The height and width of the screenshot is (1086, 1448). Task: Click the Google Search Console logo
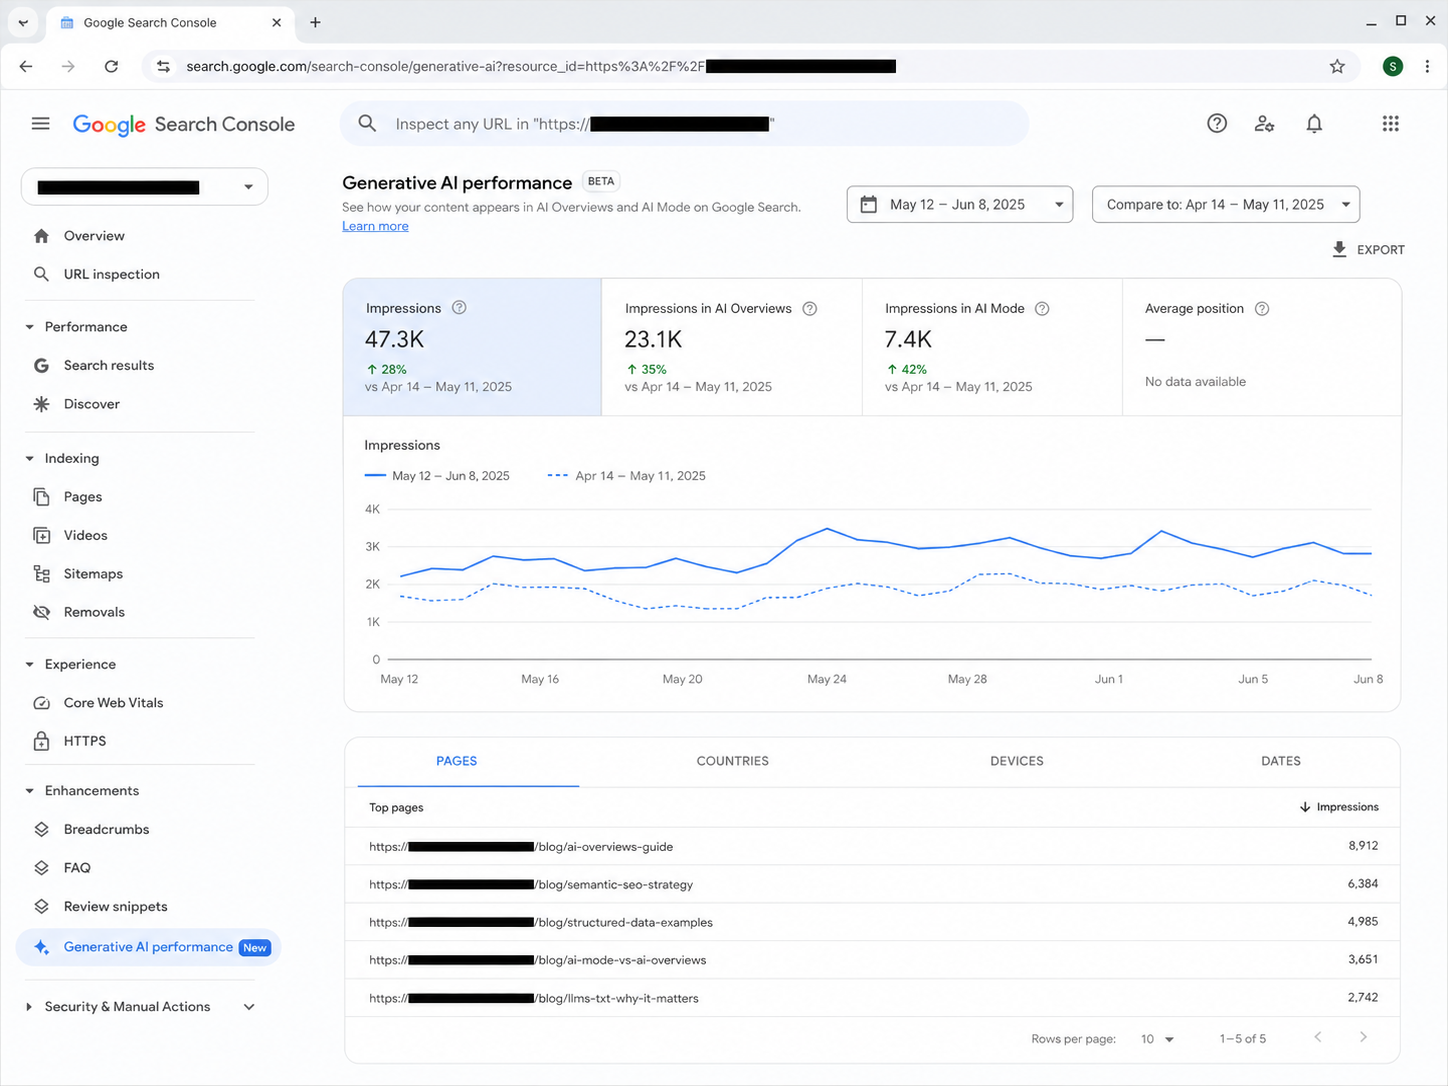tap(184, 124)
